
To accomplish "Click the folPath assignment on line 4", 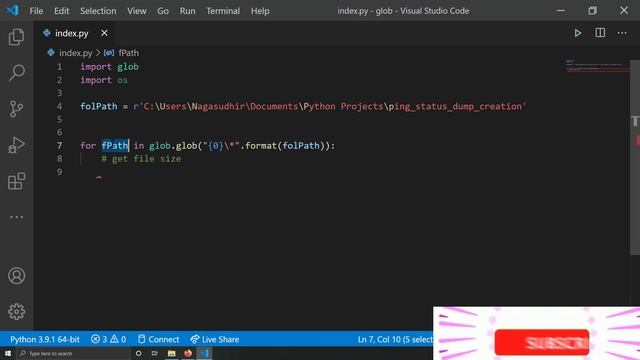I will click(303, 107).
